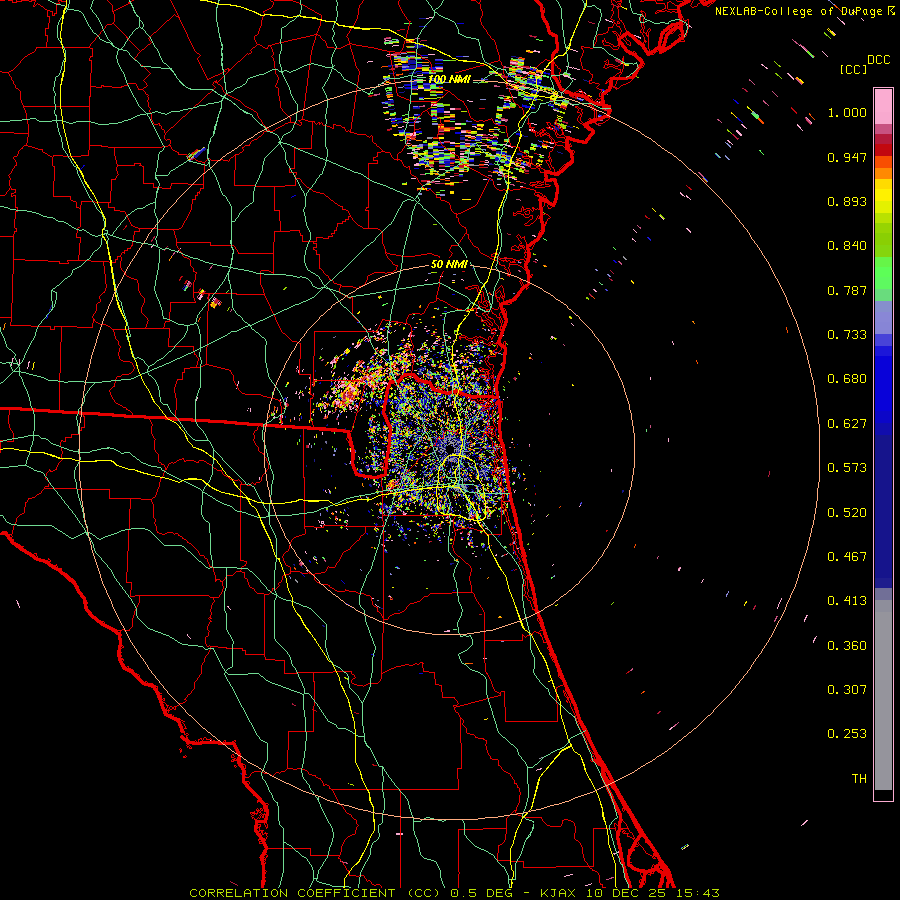The image size is (900, 900).
Task: Click the 0.253 legend value
Action: tap(847, 734)
